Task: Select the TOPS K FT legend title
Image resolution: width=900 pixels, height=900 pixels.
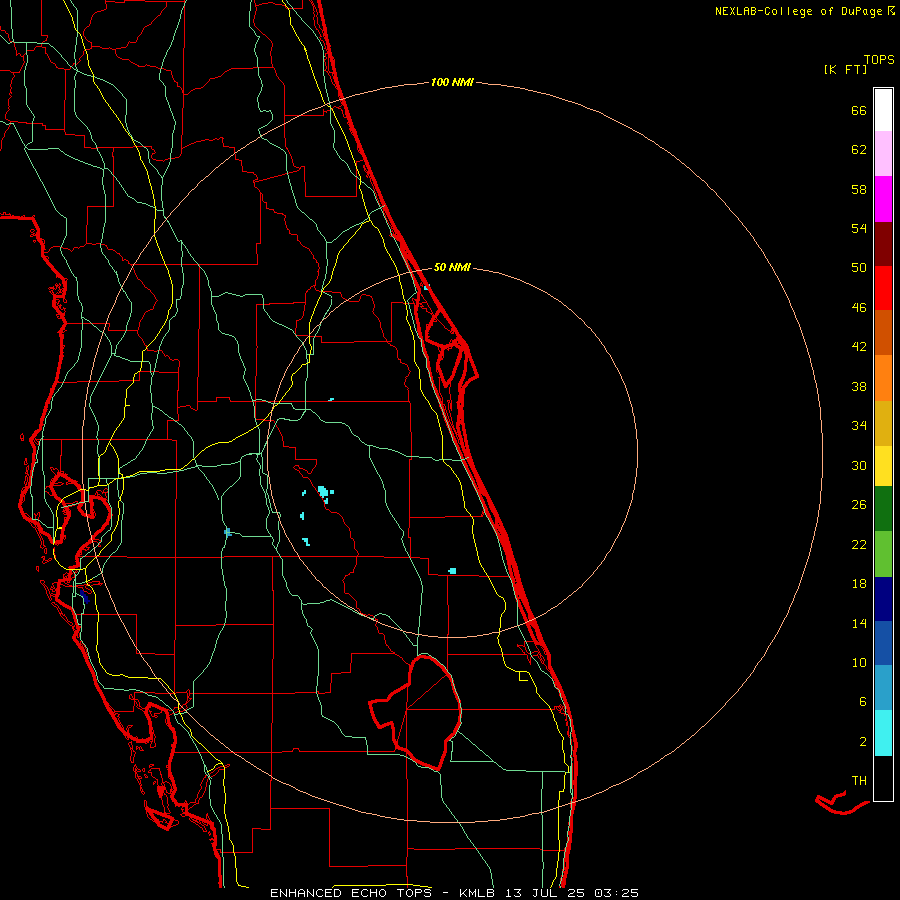Action: 859,64
